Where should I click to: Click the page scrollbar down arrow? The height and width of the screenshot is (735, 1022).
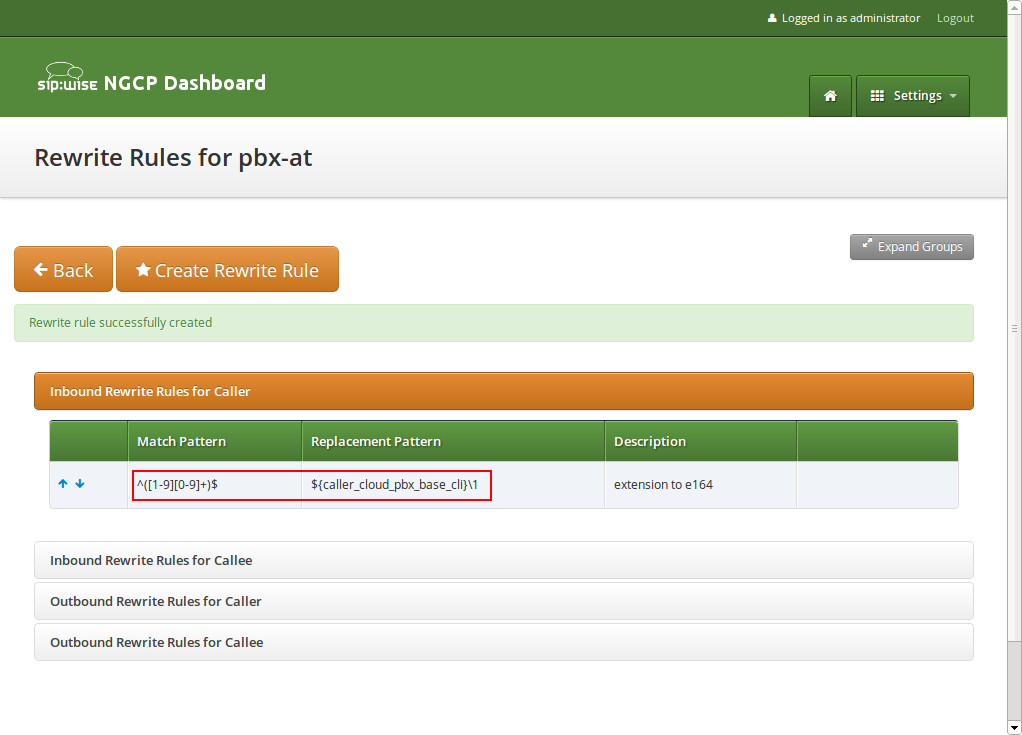(x=1014, y=727)
